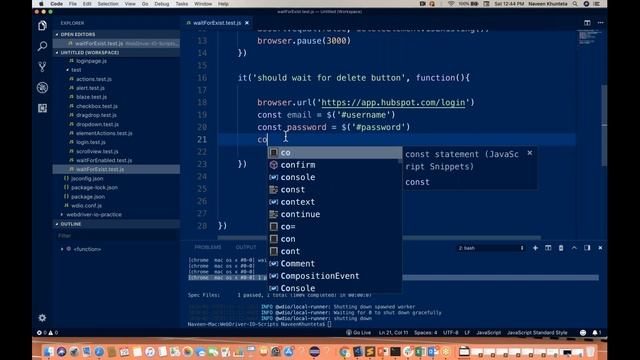Open loginpage.js in explorer
The image size is (640, 360).
pos(91,61)
